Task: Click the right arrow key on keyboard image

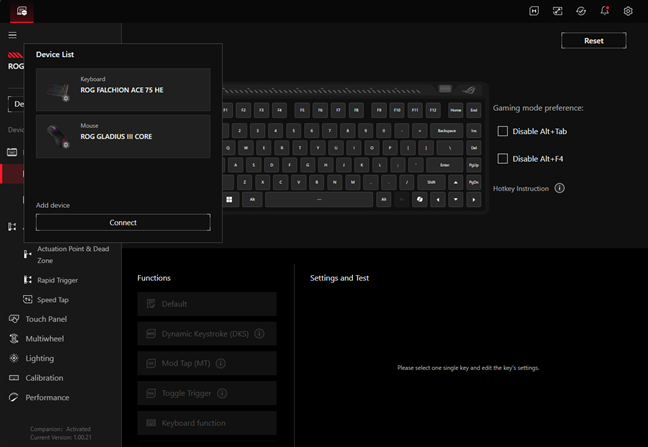Action: coord(474,200)
